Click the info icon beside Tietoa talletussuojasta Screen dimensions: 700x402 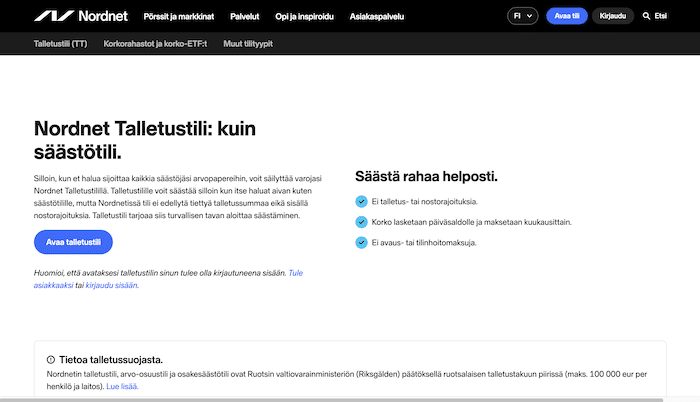click(x=51, y=360)
